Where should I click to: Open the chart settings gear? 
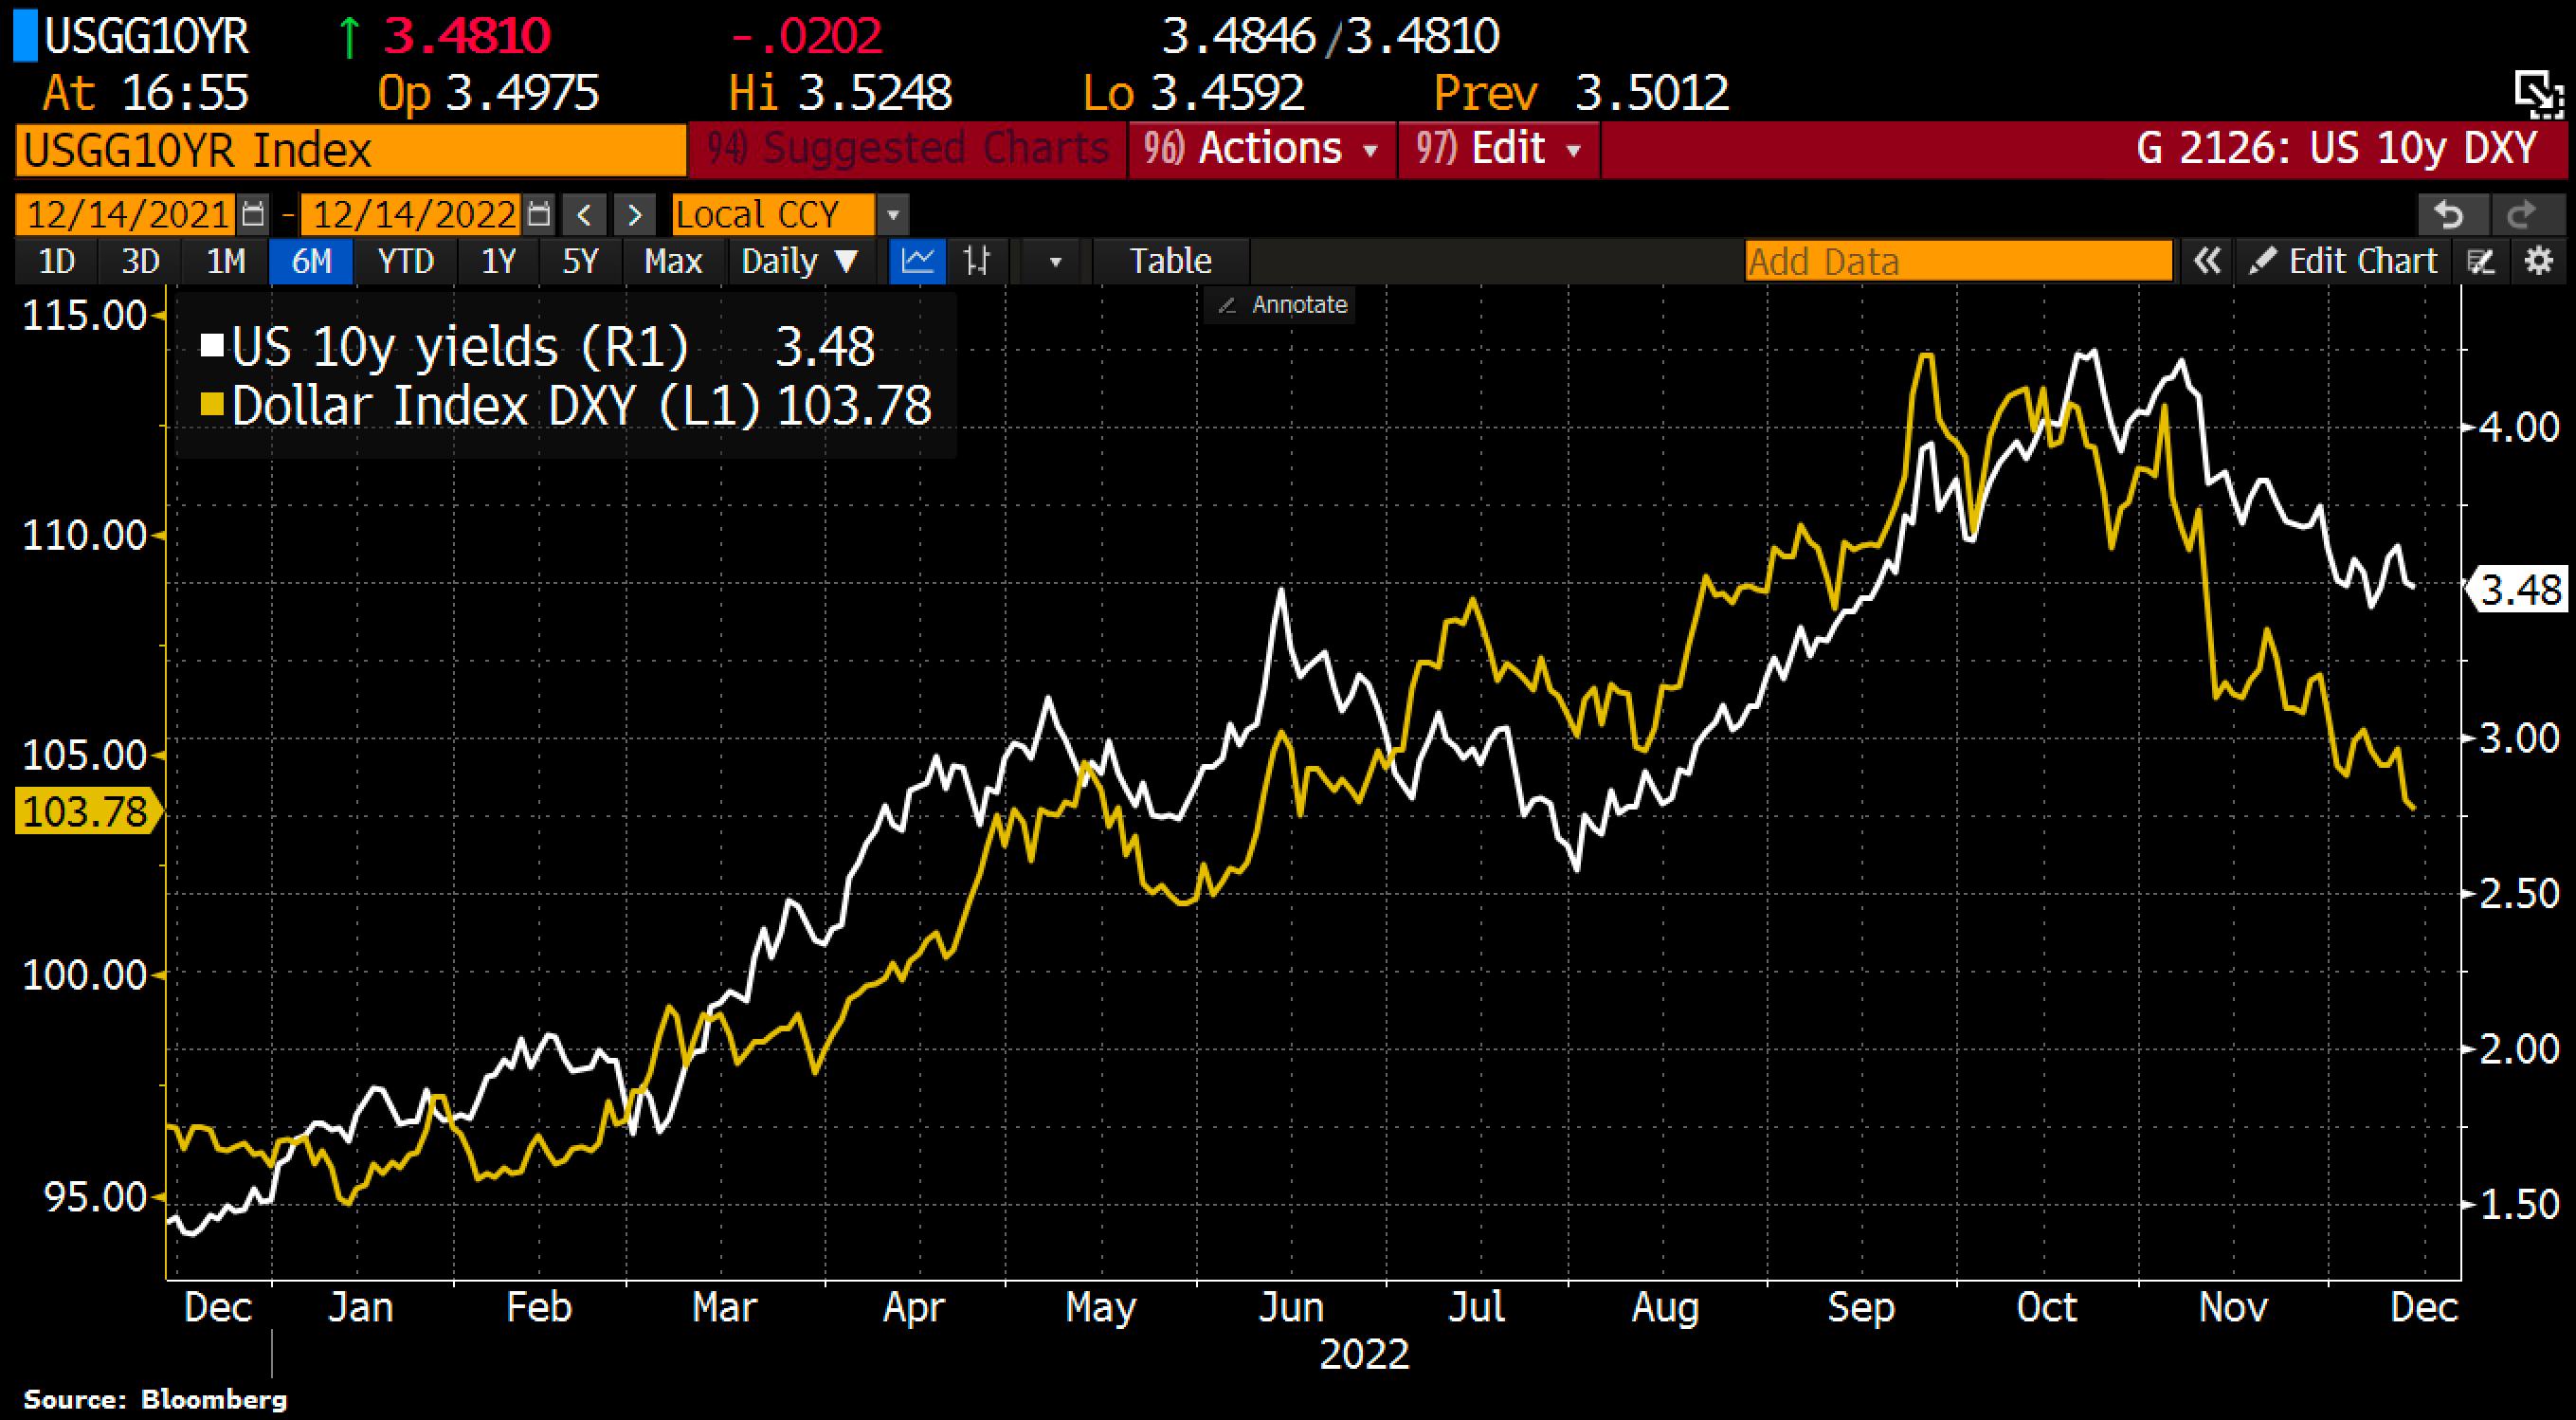pyautogui.click(x=2539, y=261)
